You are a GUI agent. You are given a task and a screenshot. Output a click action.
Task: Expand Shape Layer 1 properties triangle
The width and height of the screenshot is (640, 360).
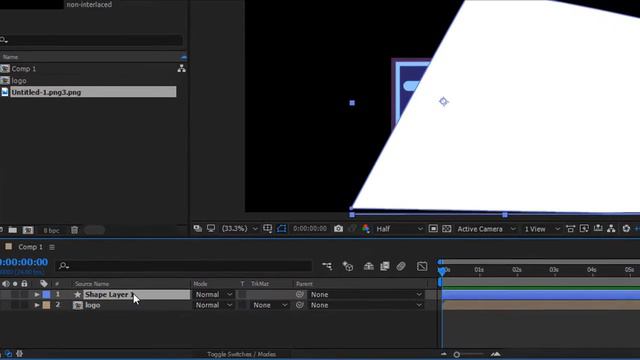37,294
